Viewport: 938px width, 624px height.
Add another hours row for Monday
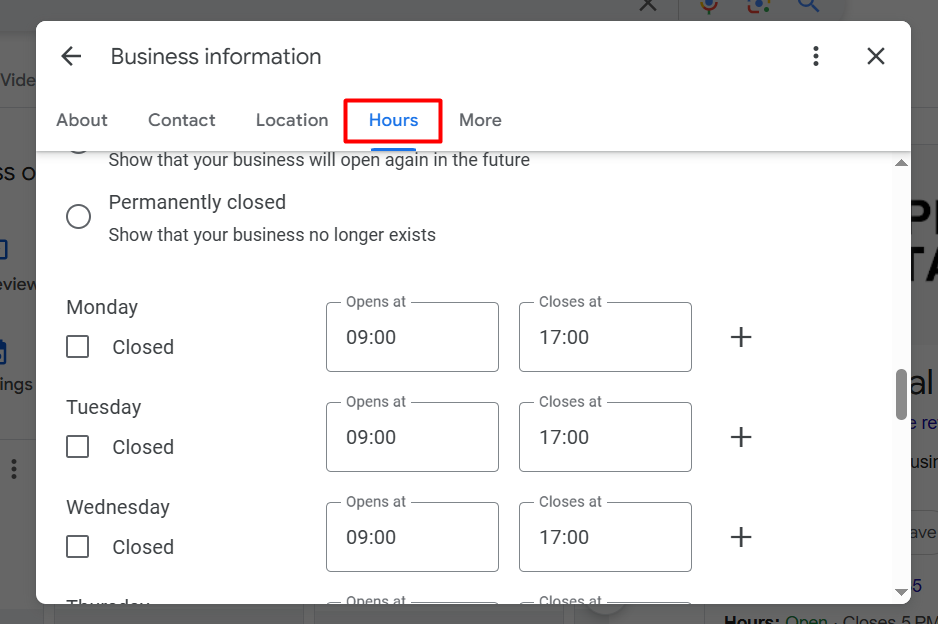741,337
